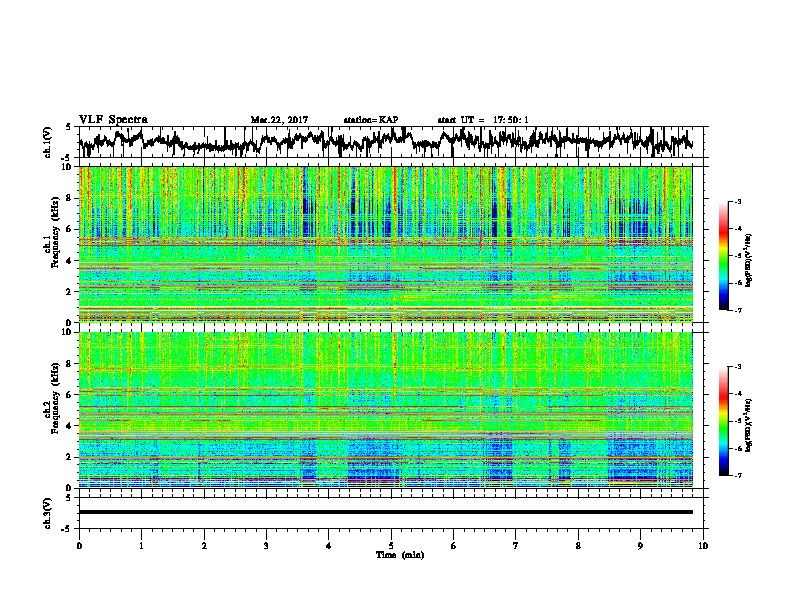The image size is (792, 612).
Task: Click time axis tick label "1"
Action: coord(141,546)
